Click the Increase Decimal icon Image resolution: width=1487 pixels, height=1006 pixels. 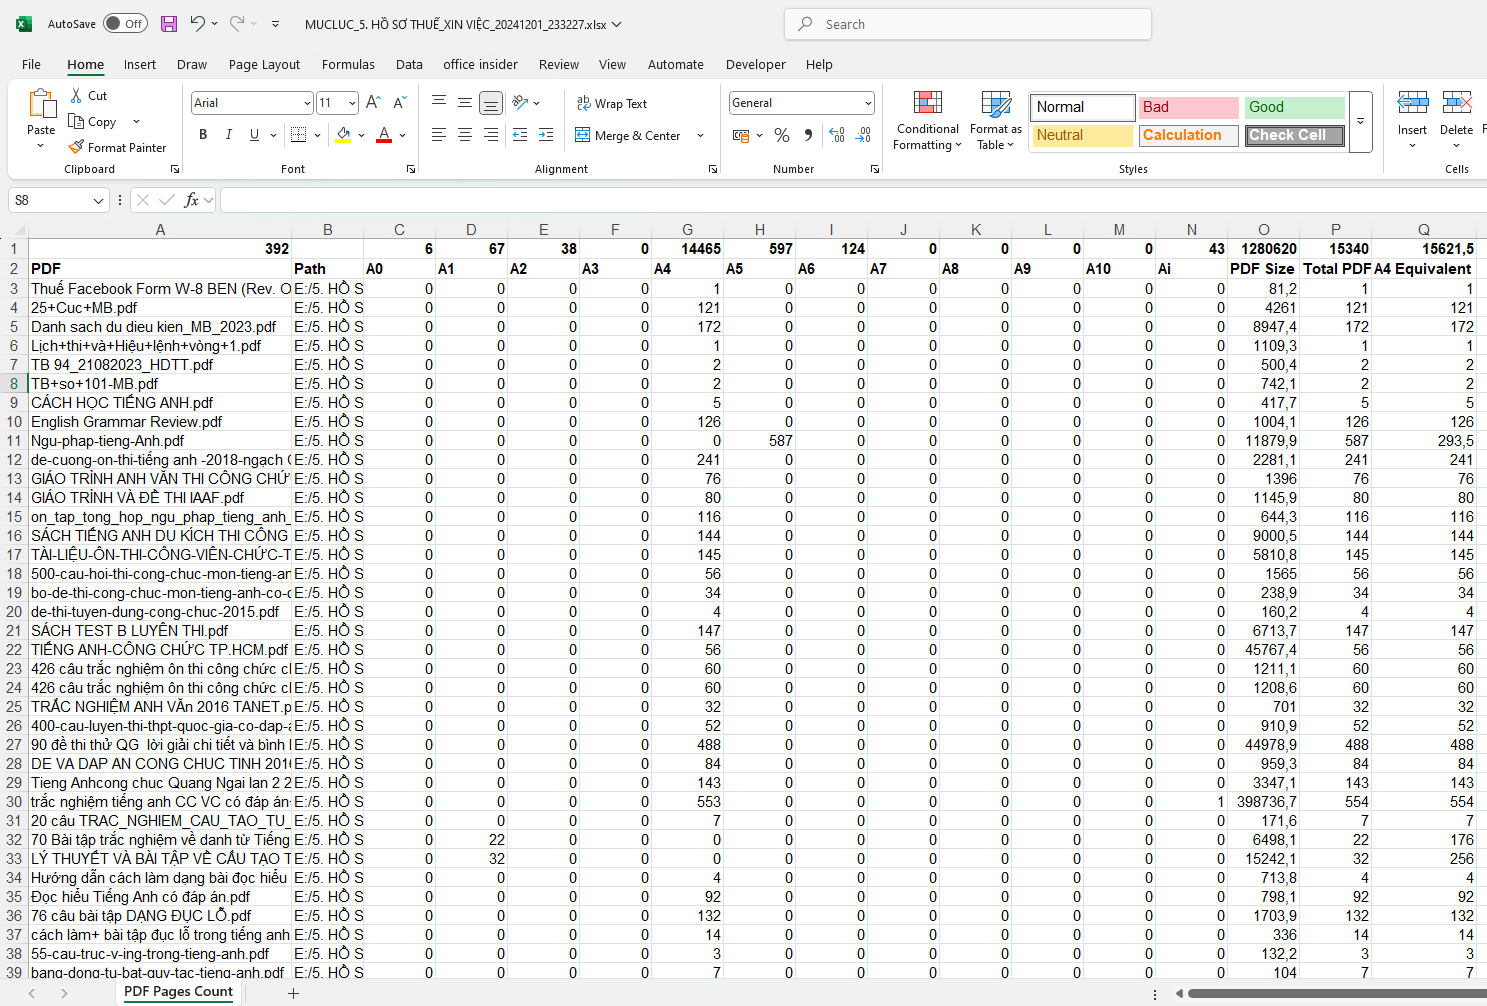click(837, 135)
